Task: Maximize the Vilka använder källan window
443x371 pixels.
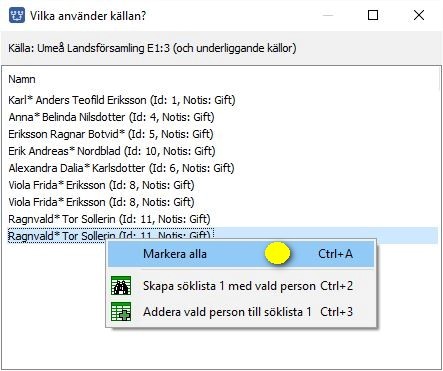Action: tap(373, 15)
